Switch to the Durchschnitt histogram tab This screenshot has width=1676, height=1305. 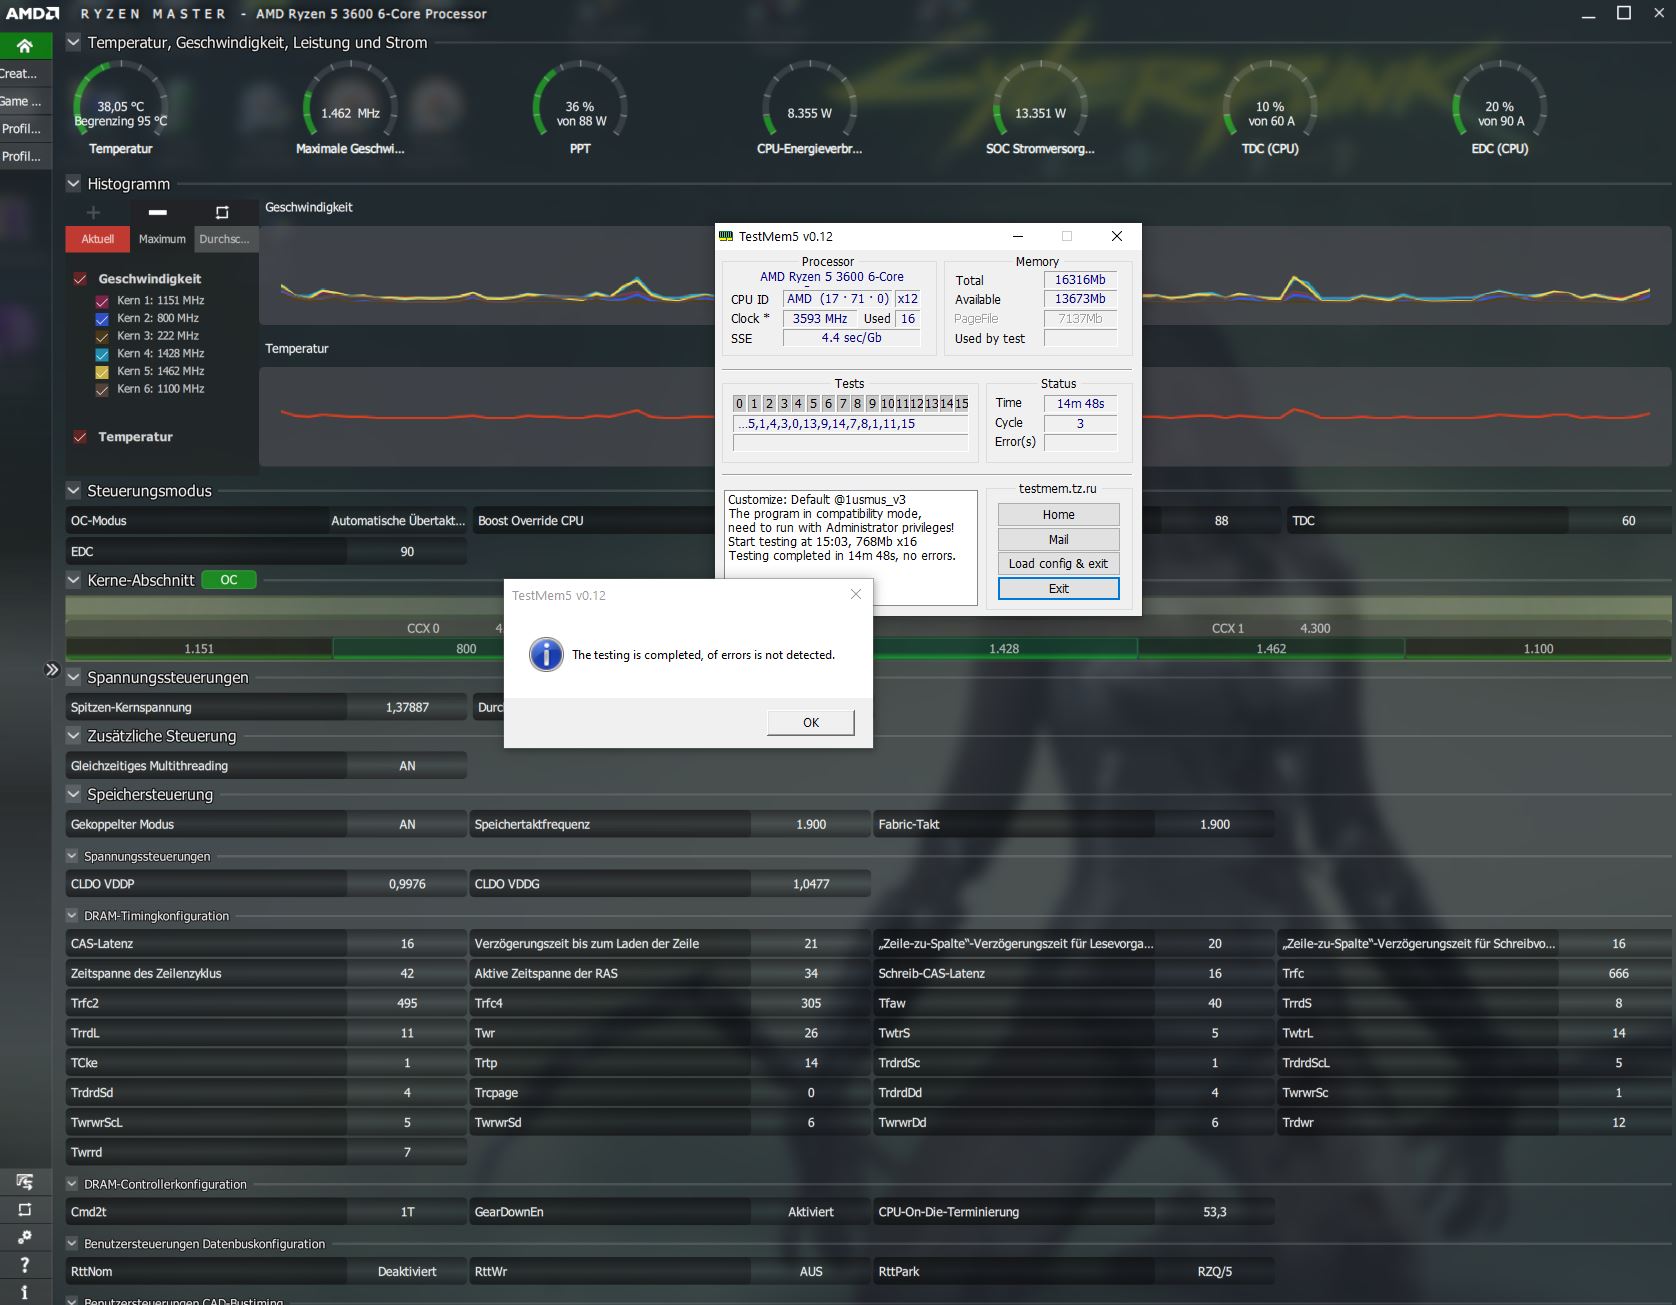point(226,239)
